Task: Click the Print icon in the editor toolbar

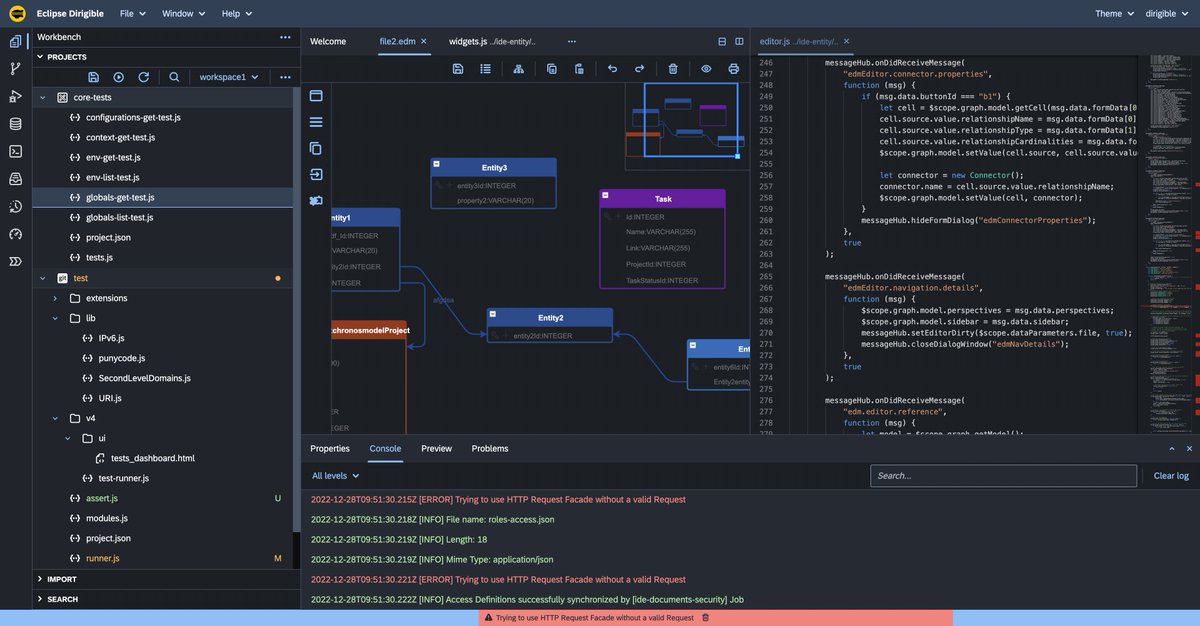Action: tap(734, 69)
